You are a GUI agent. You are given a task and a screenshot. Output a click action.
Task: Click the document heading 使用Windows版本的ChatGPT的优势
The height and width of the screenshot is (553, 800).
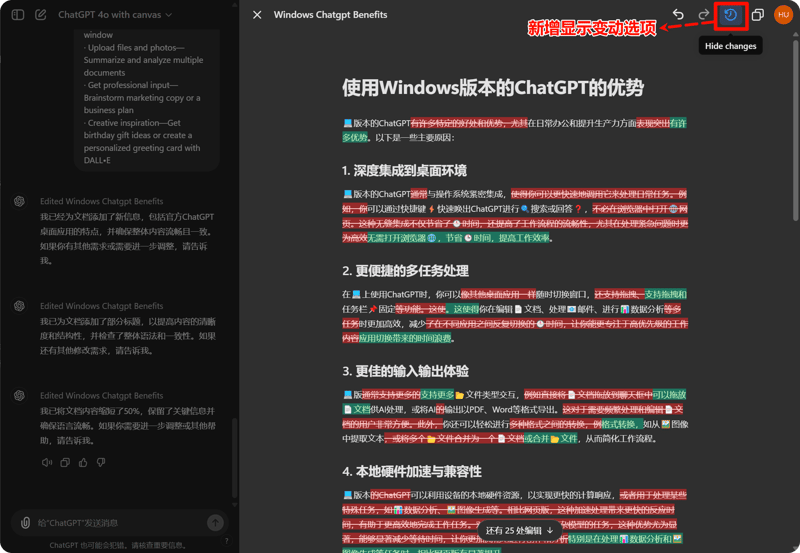click(493, 88)
